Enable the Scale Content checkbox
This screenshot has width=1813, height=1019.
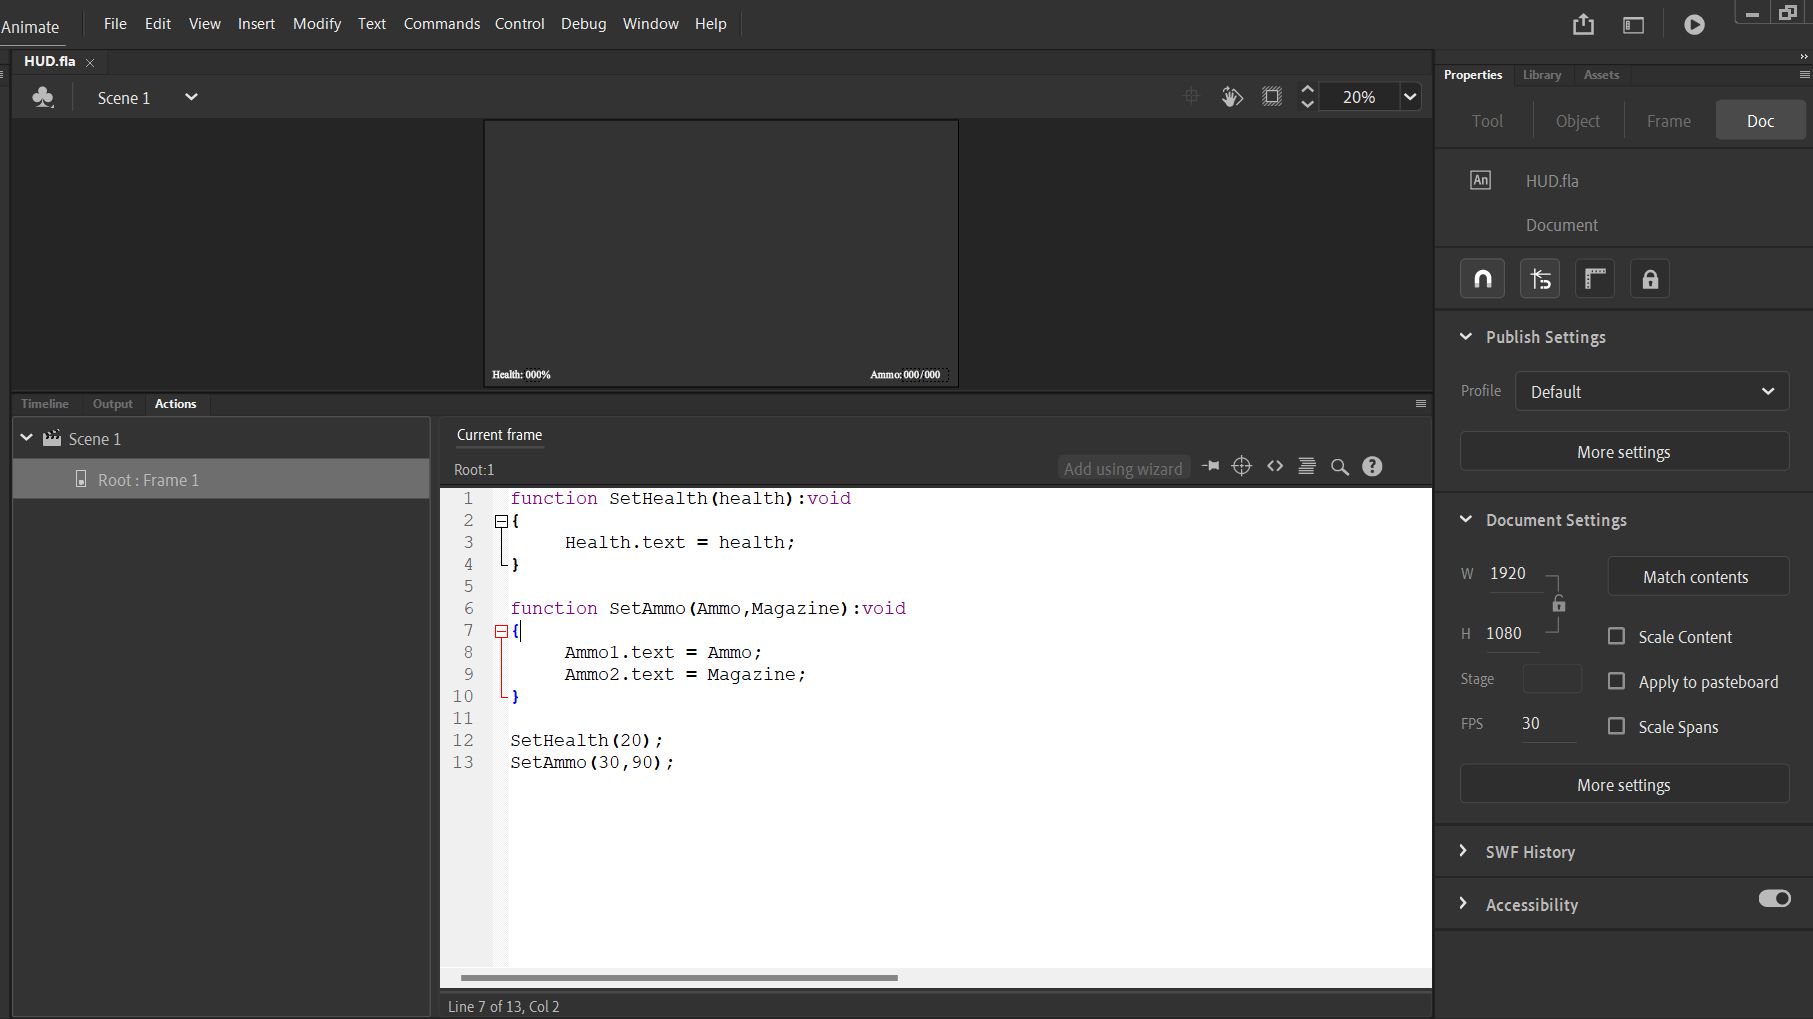[1616, 637]
